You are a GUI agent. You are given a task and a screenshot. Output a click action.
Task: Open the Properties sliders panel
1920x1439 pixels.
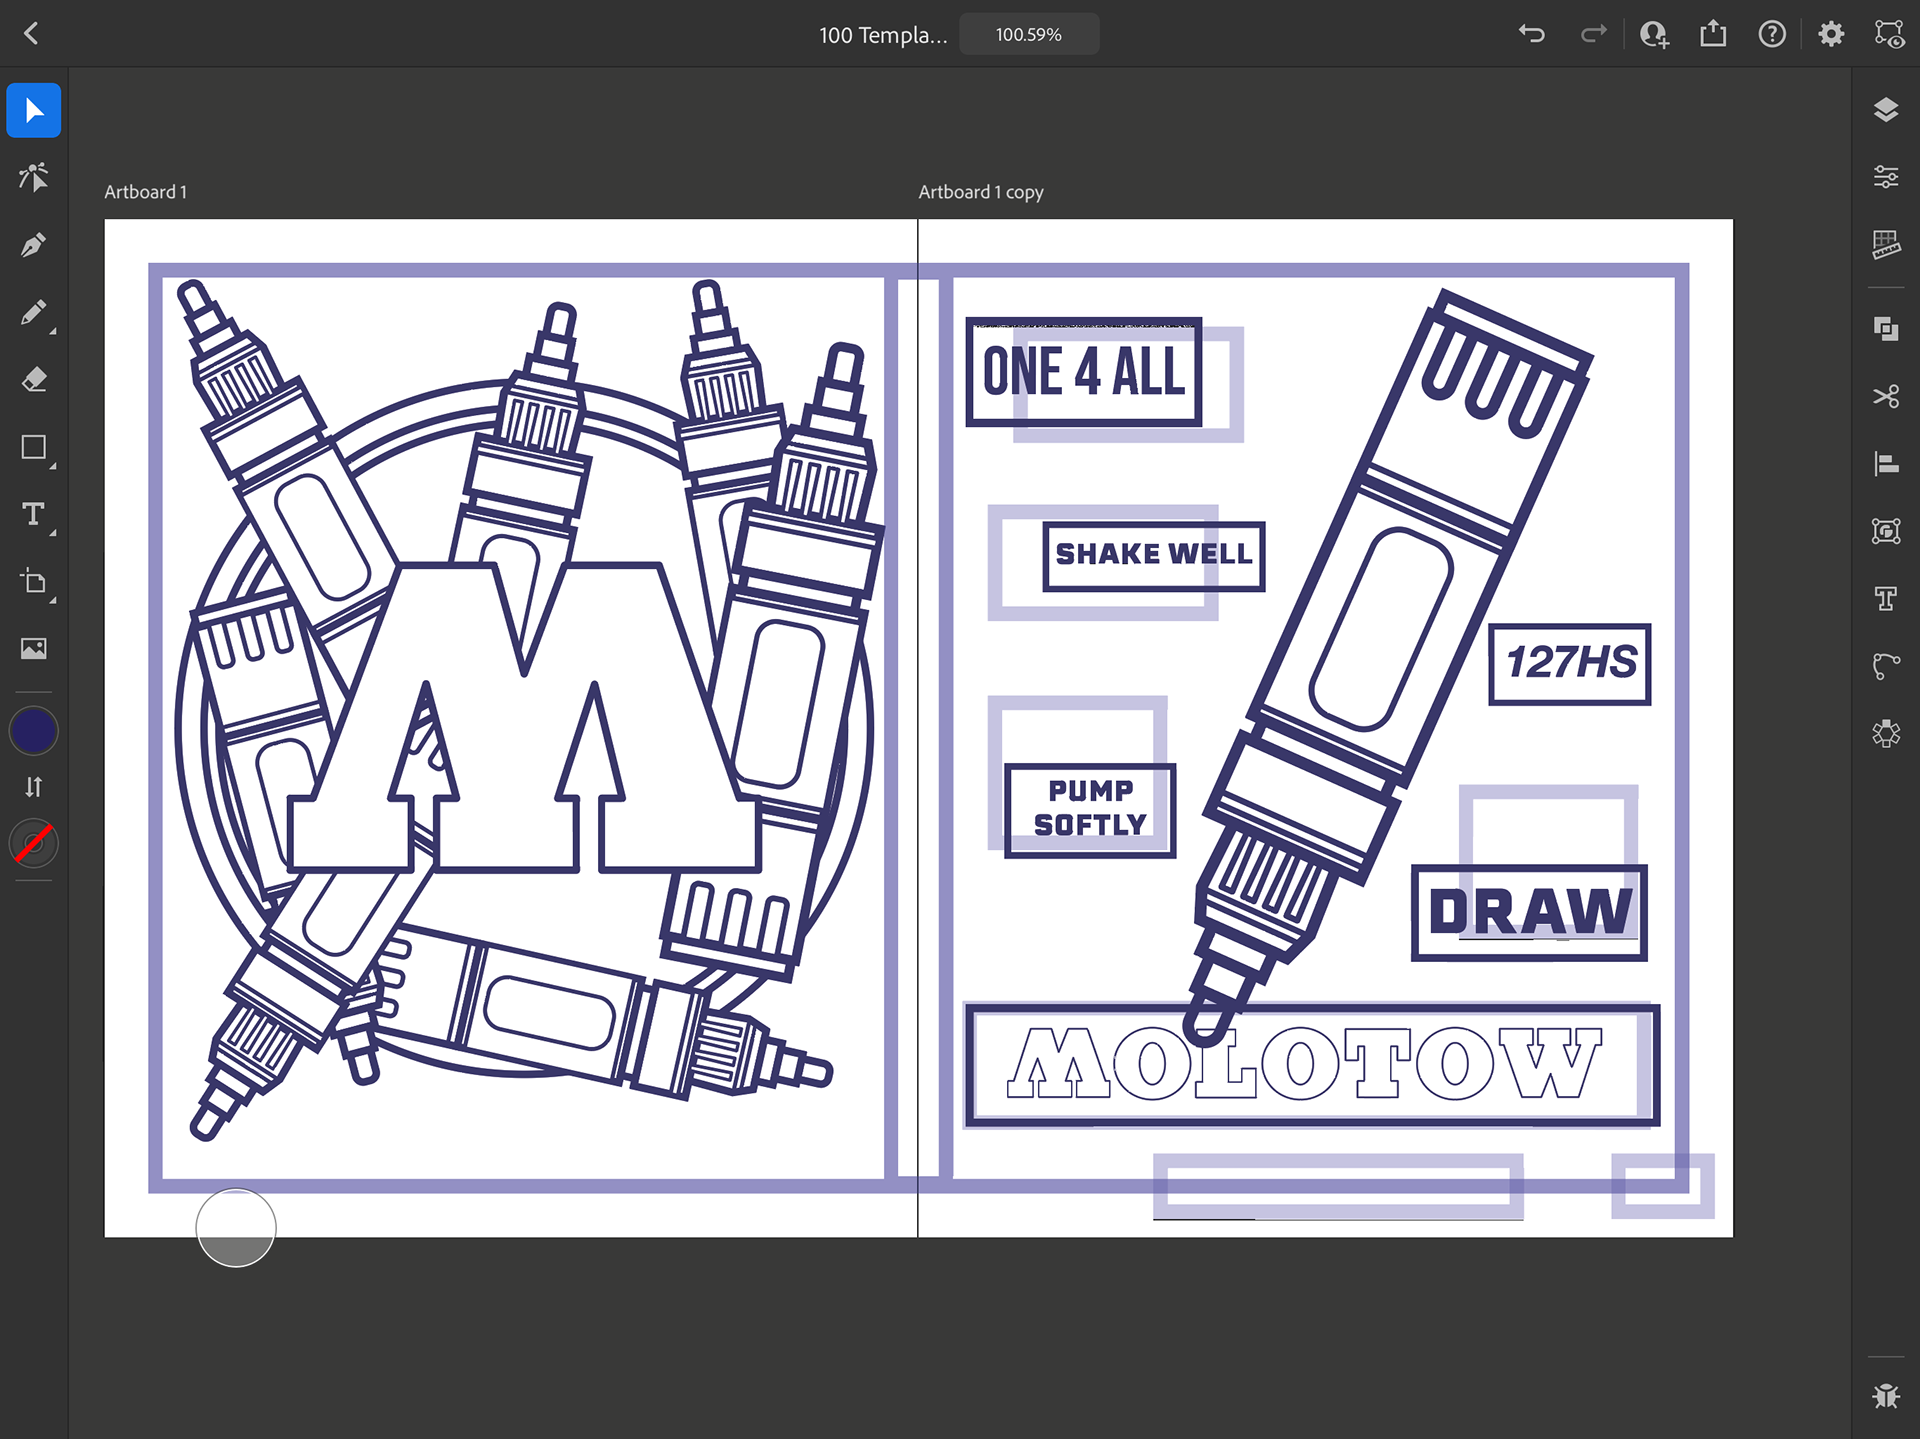pyautogui.click(x=1886, y=177)
